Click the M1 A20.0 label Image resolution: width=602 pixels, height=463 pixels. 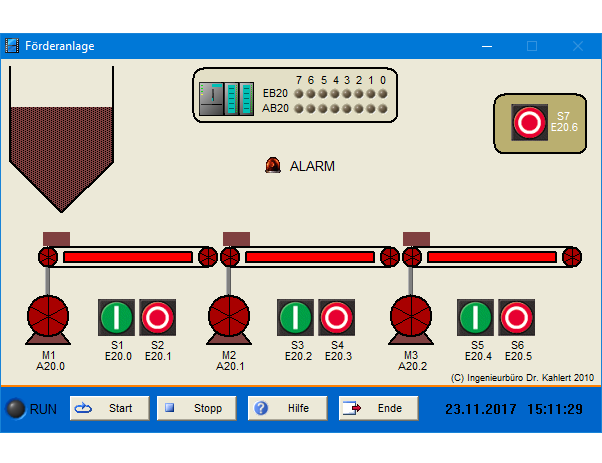50,361
